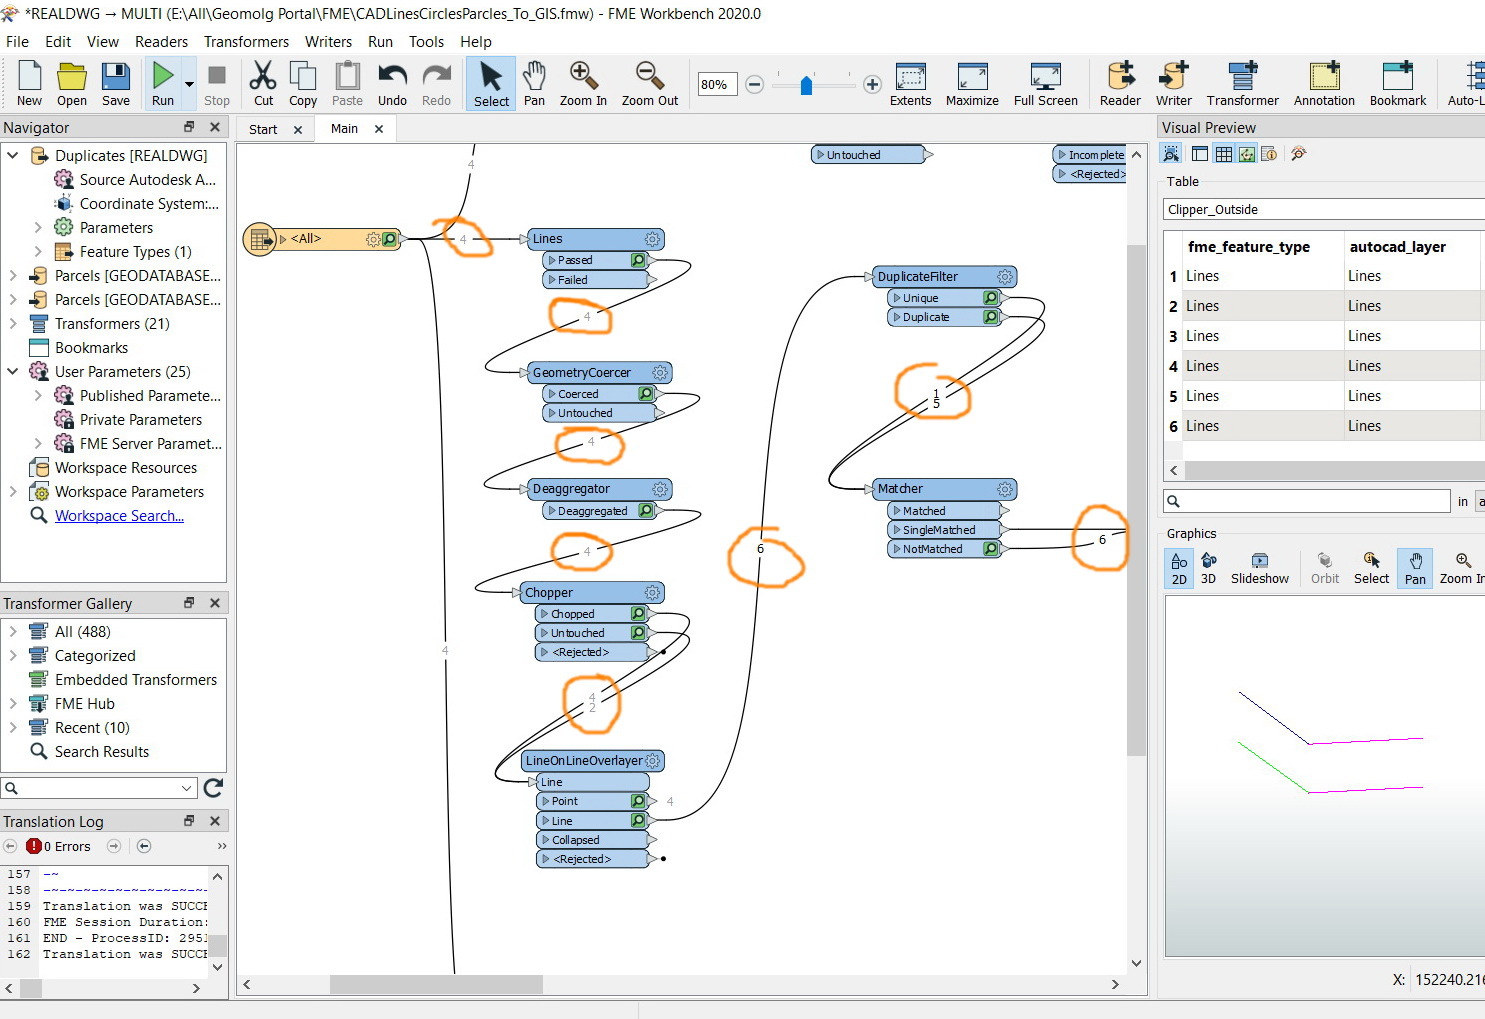Add a Writer using toolbar icon
Screen dimensions: 1485x1019
1173,84
